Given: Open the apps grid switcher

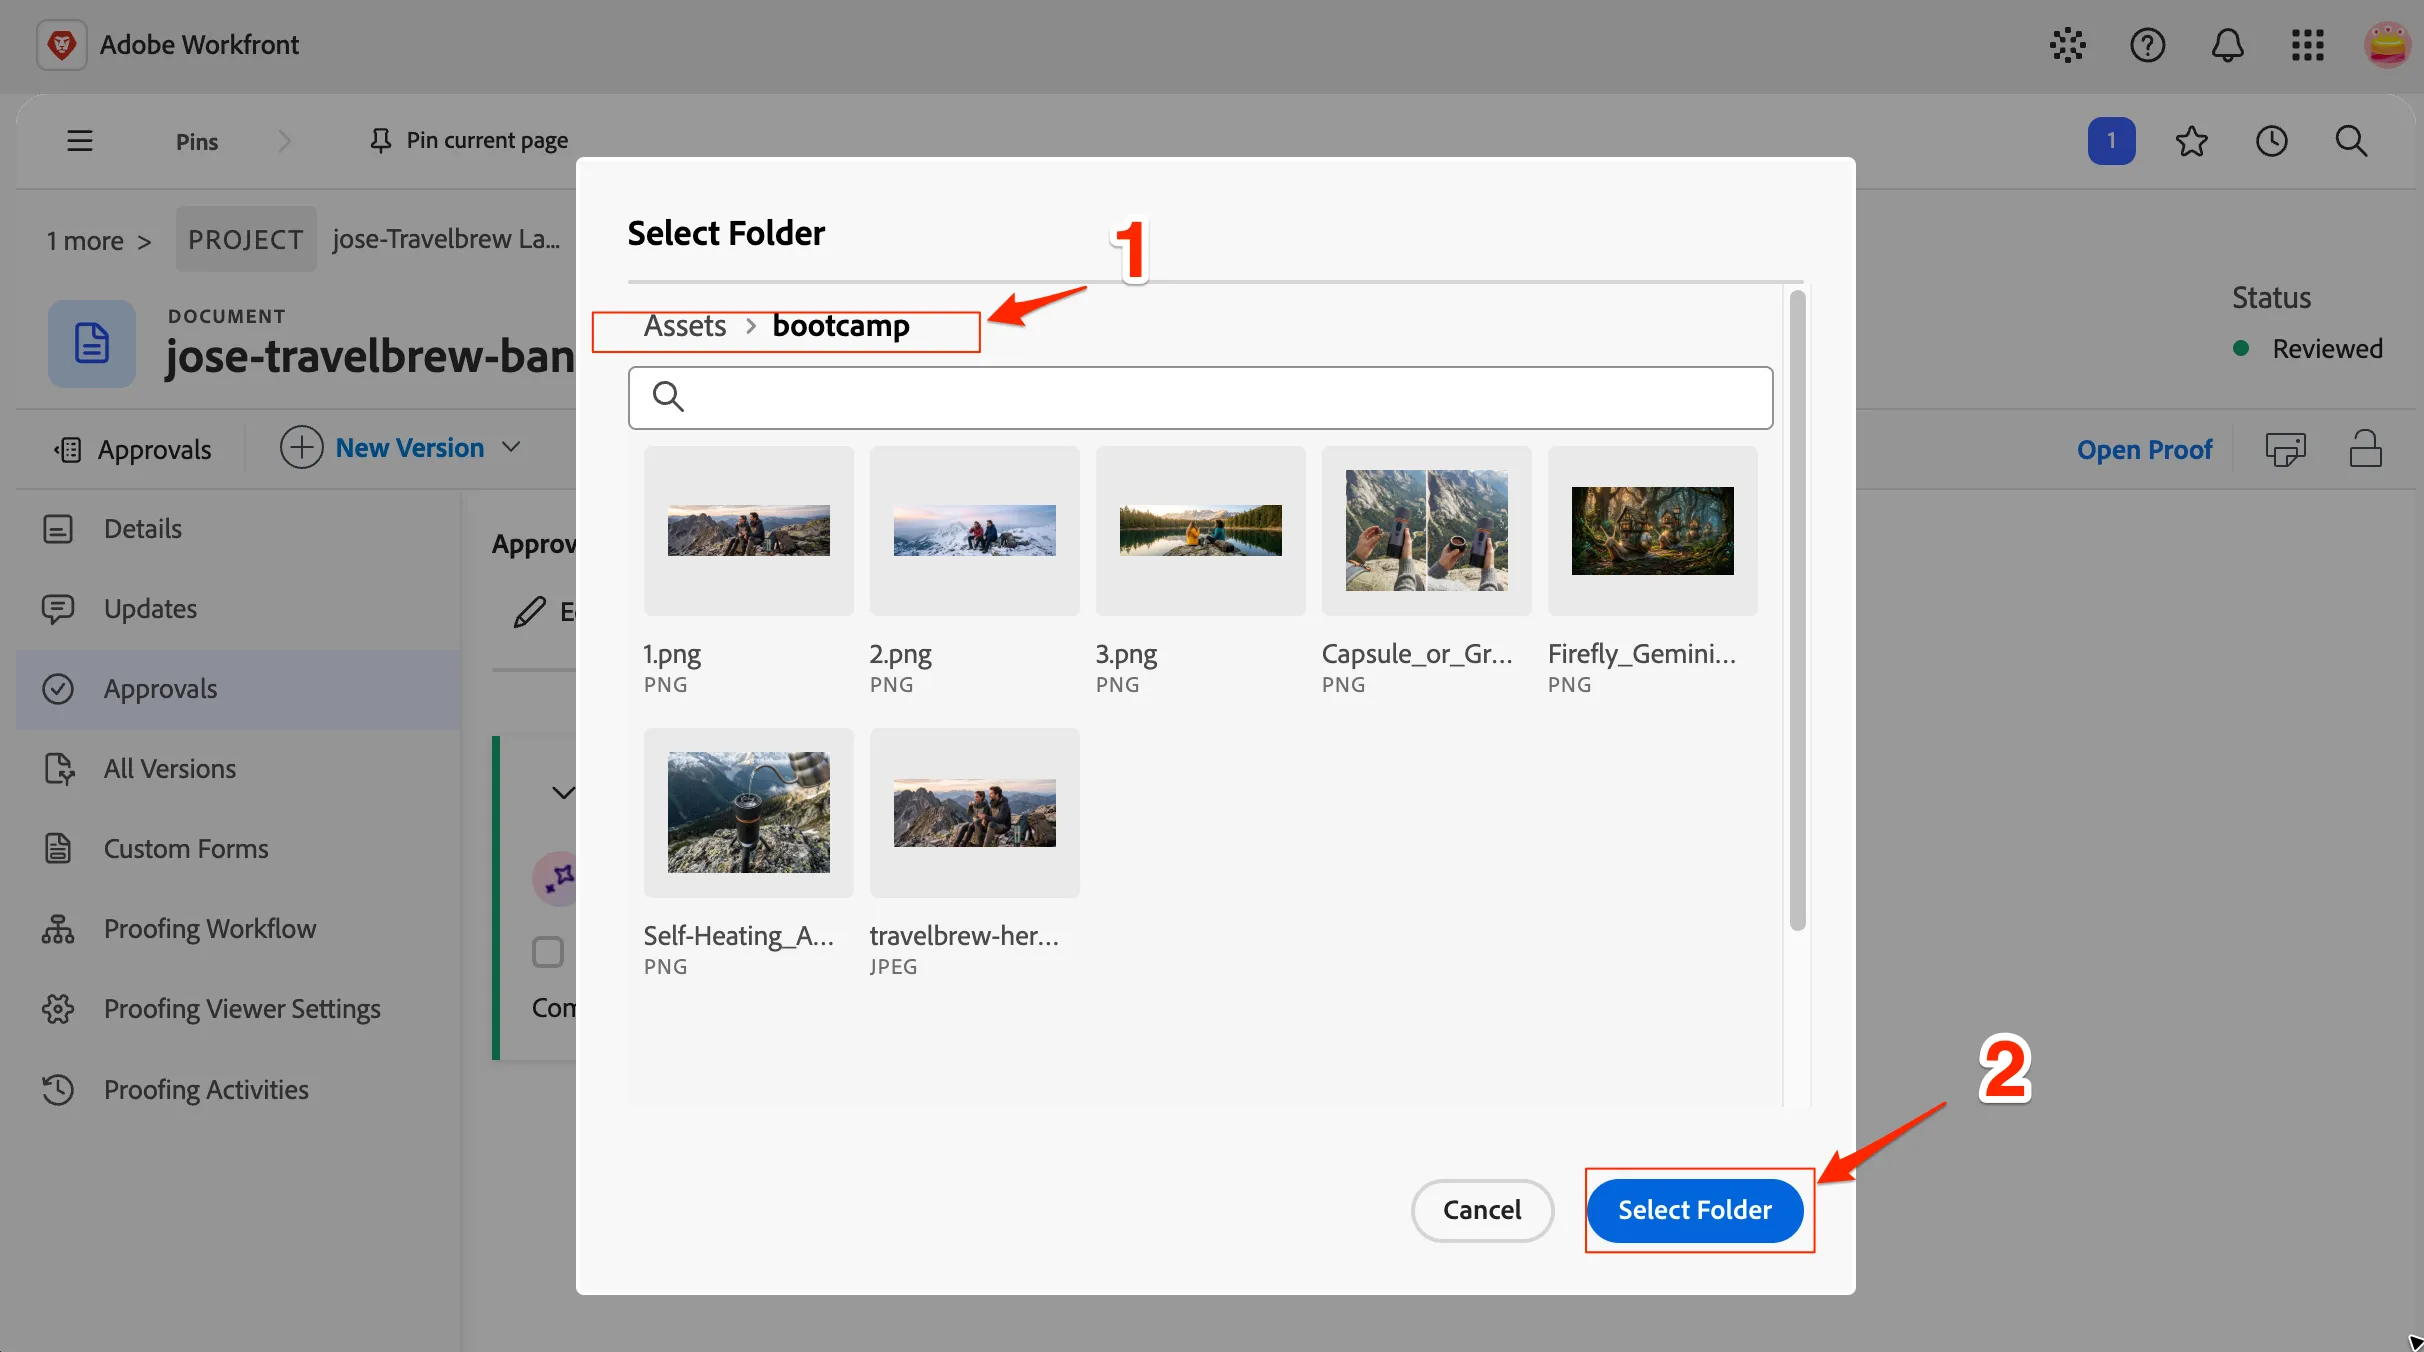Looking at the screenshot, I should pos(2307,45).
